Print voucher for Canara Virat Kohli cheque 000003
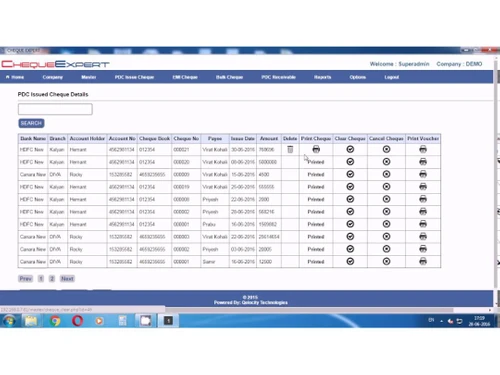Viewport: 500px width, 375px height. coord(423,237)
